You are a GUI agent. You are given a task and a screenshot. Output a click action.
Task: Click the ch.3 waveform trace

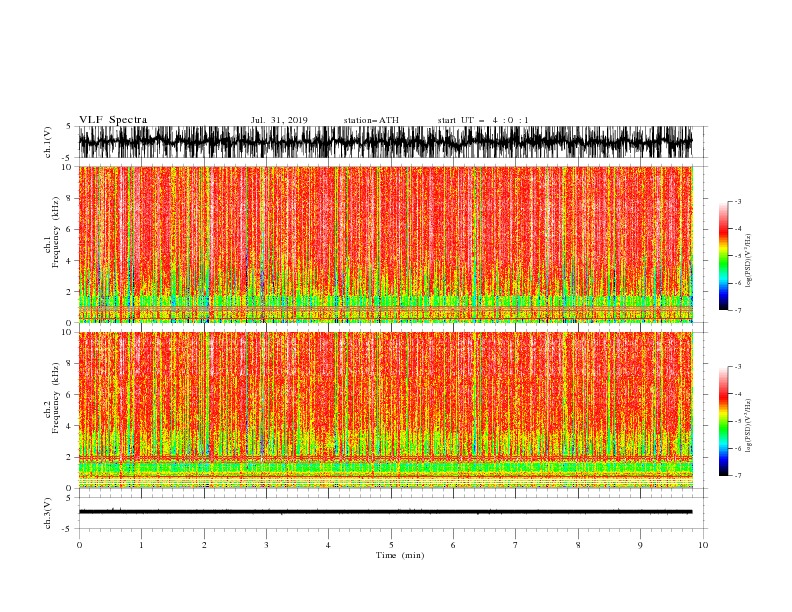tap(385, 512)
